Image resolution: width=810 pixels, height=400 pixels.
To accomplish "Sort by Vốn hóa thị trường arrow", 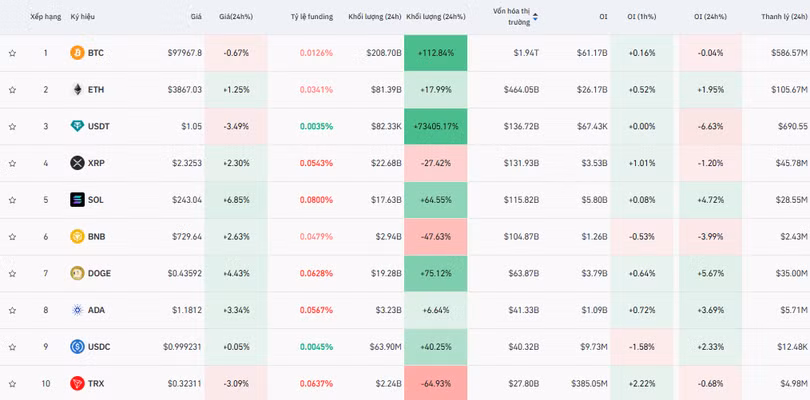I will [535, 17].
